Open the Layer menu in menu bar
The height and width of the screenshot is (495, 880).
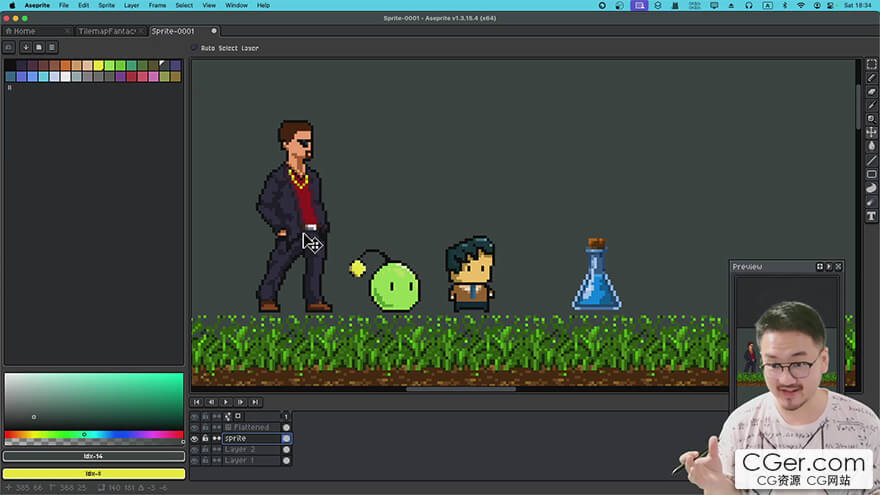tap(131, 5)
